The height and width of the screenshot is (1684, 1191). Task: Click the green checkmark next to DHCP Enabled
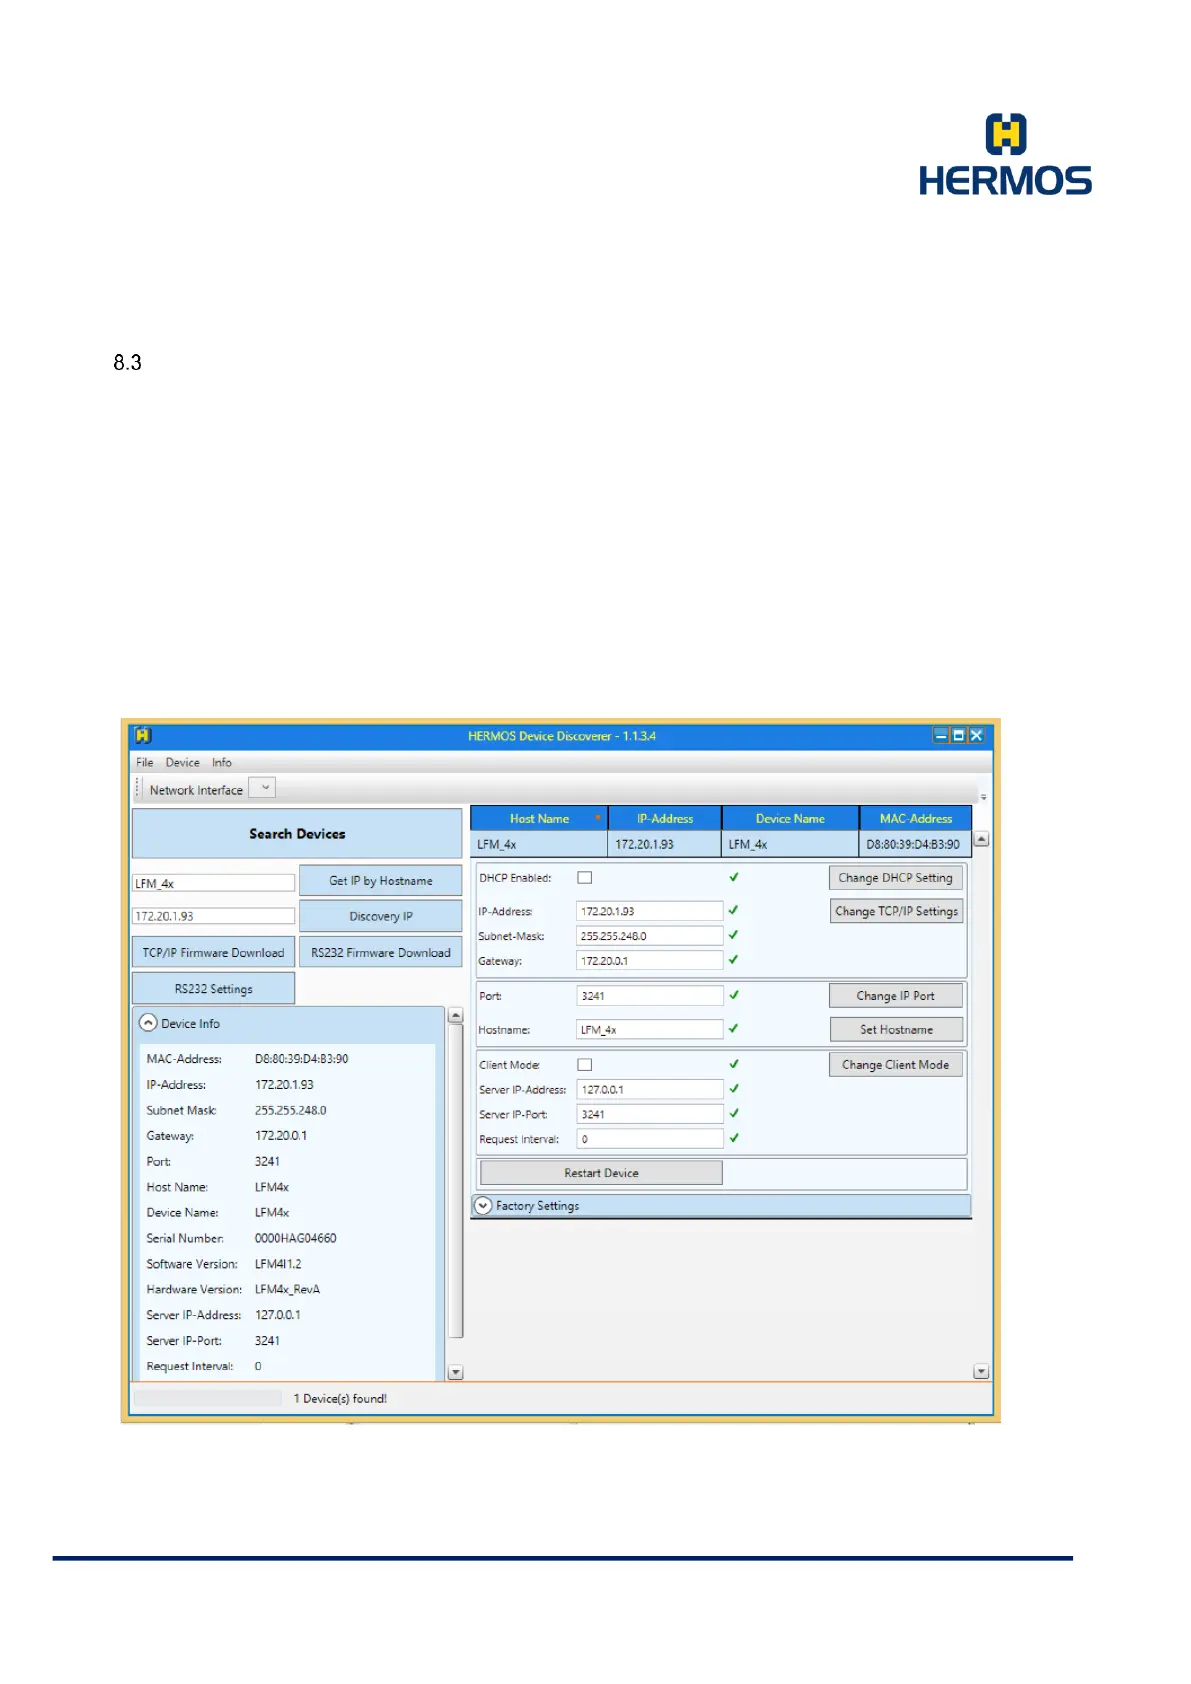pos(734,877)
